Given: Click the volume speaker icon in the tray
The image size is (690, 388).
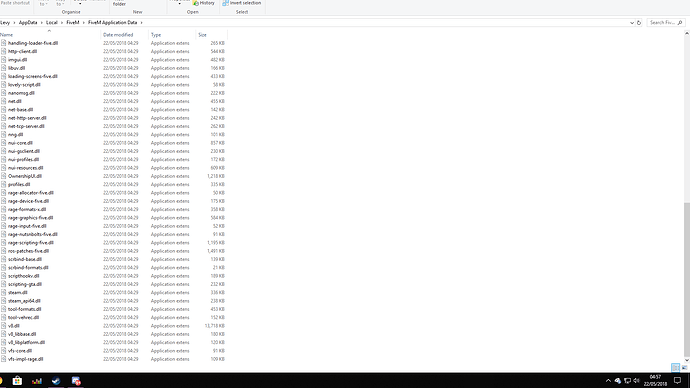Looking at the screenshot, I should click(x=636, y=381).
